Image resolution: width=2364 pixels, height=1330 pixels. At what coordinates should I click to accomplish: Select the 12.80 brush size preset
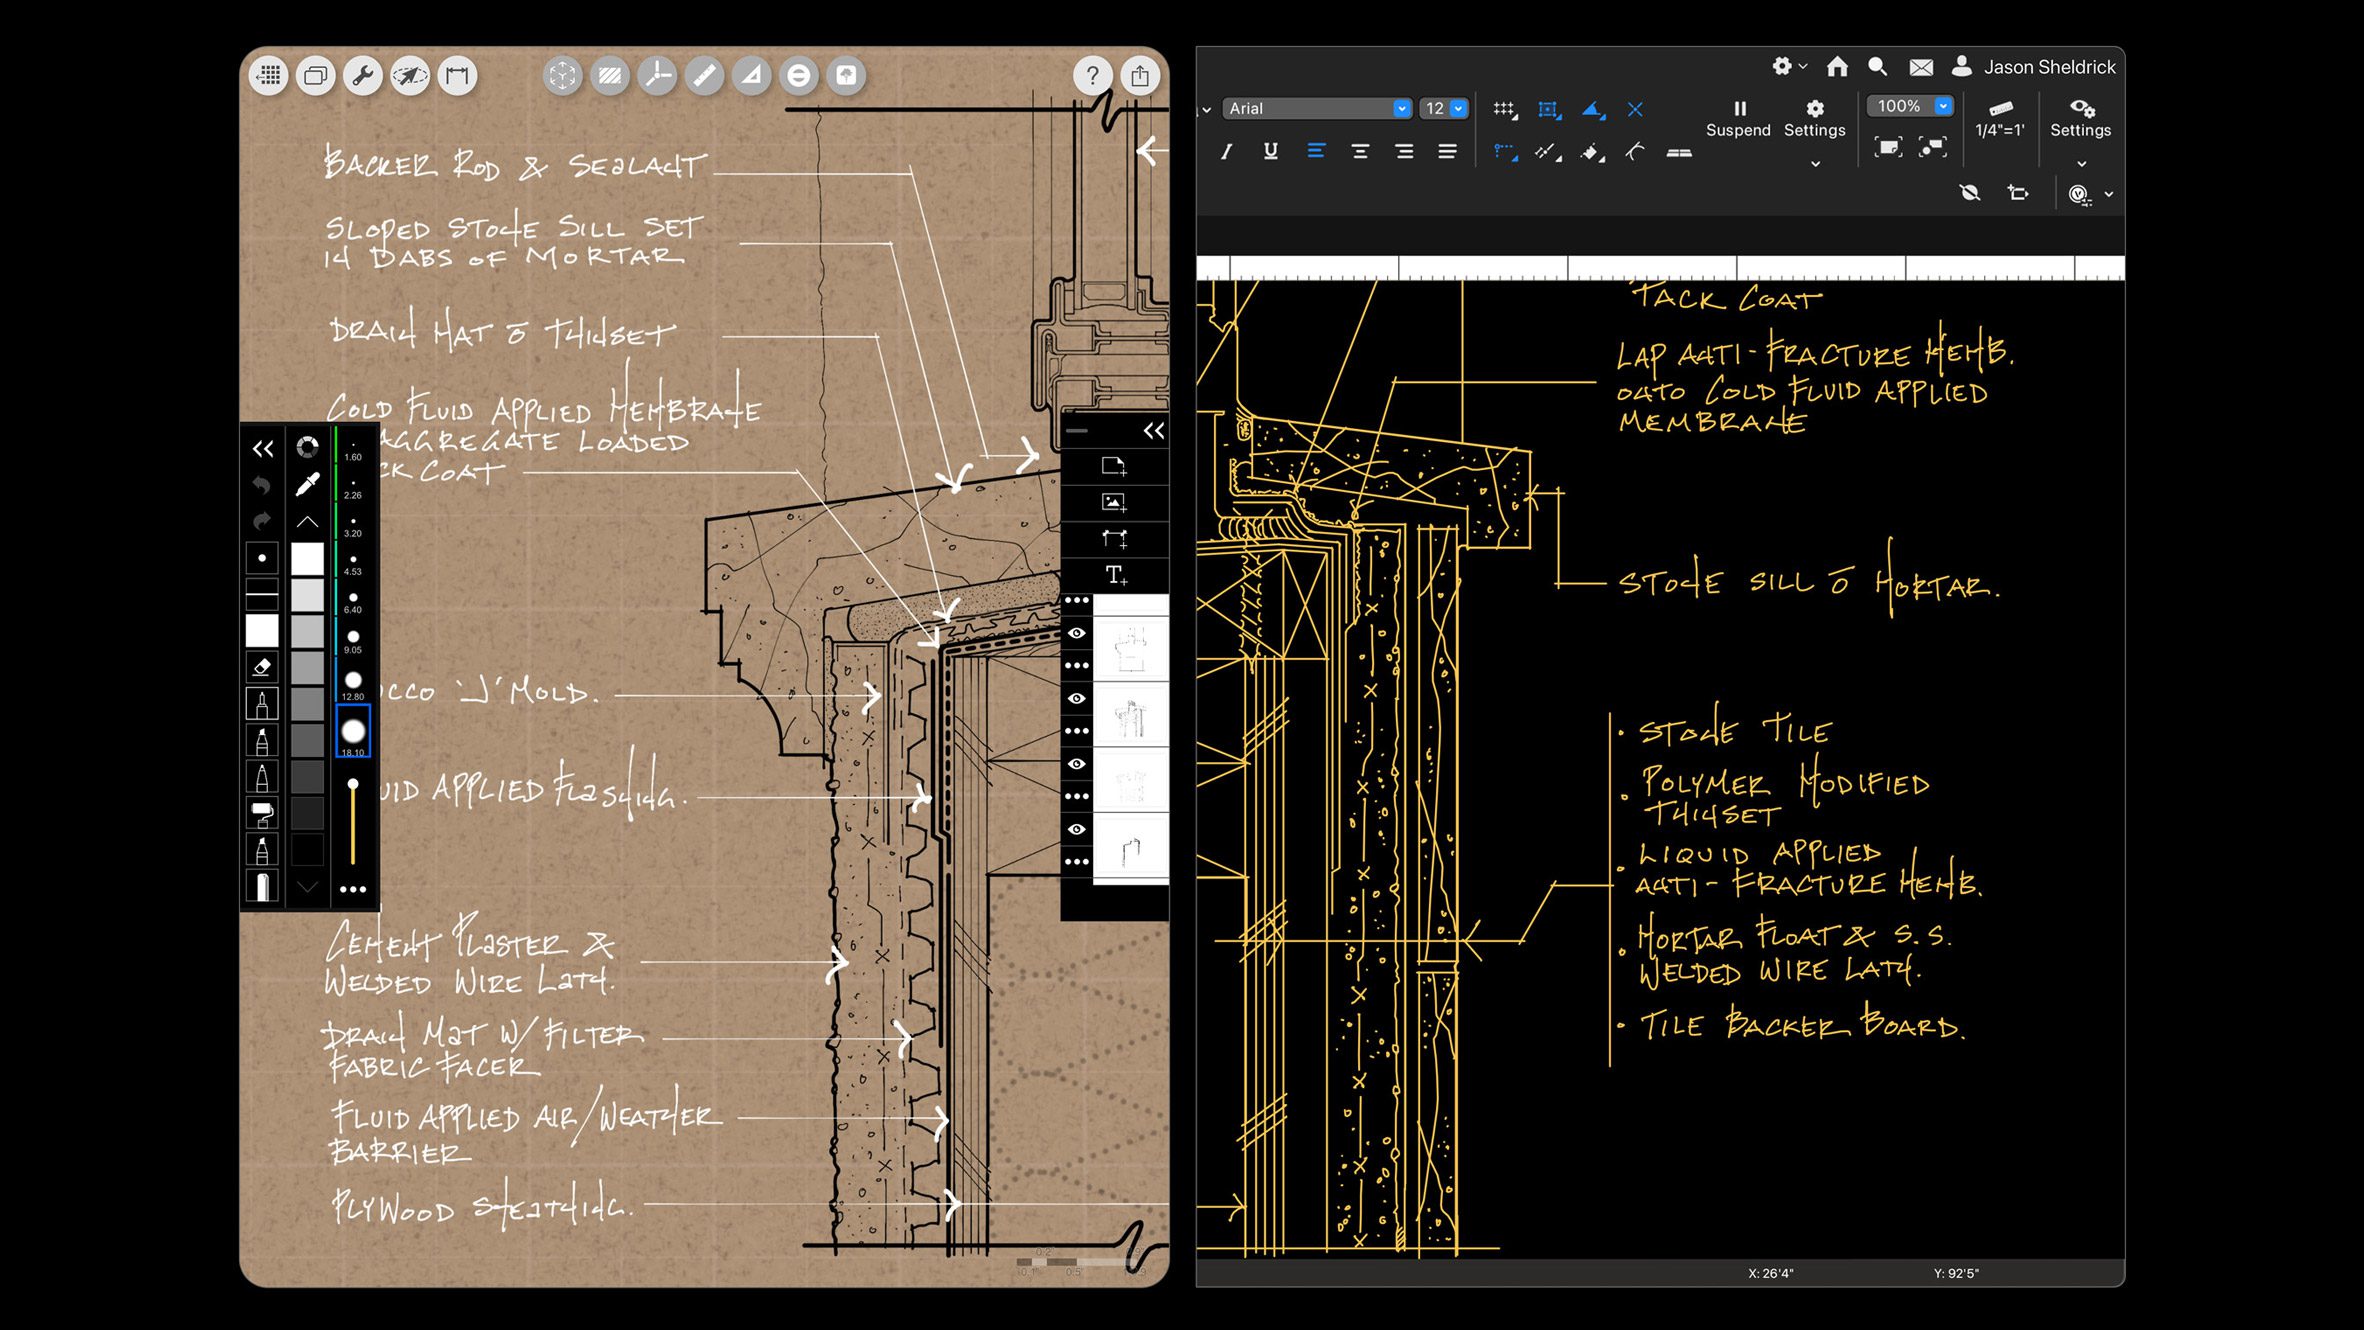coord(353,682)
